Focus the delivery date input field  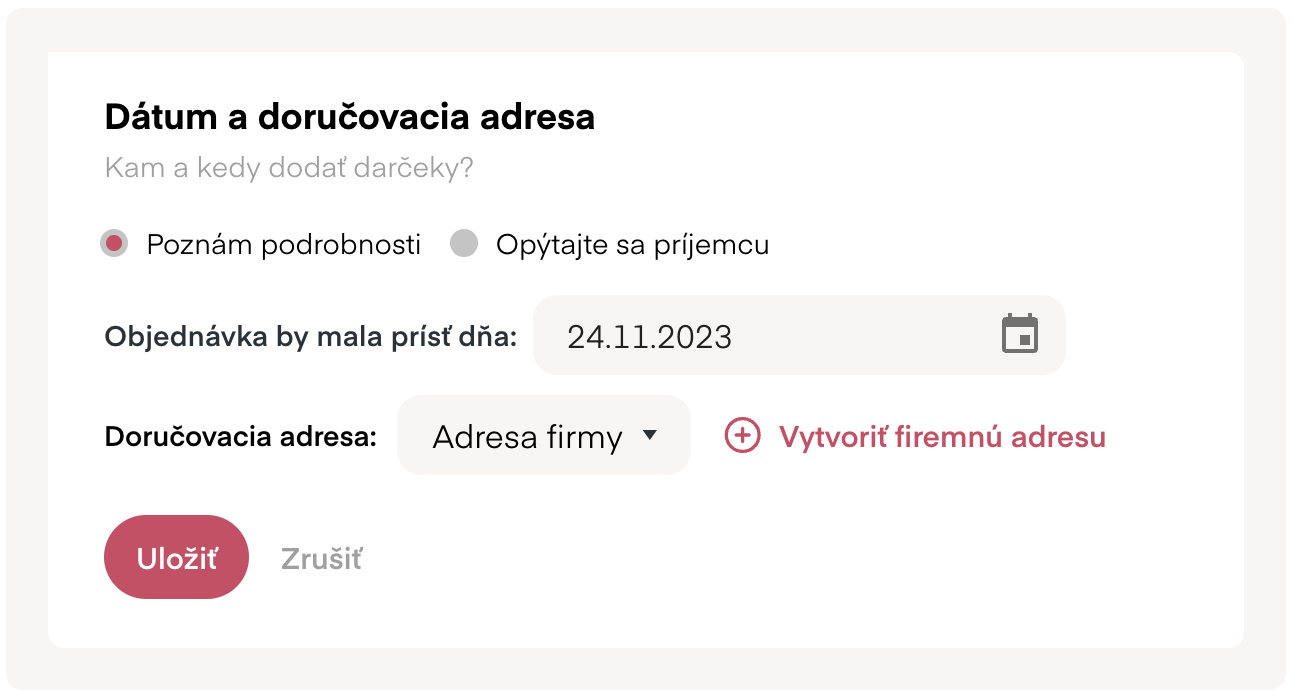point(799,335)
